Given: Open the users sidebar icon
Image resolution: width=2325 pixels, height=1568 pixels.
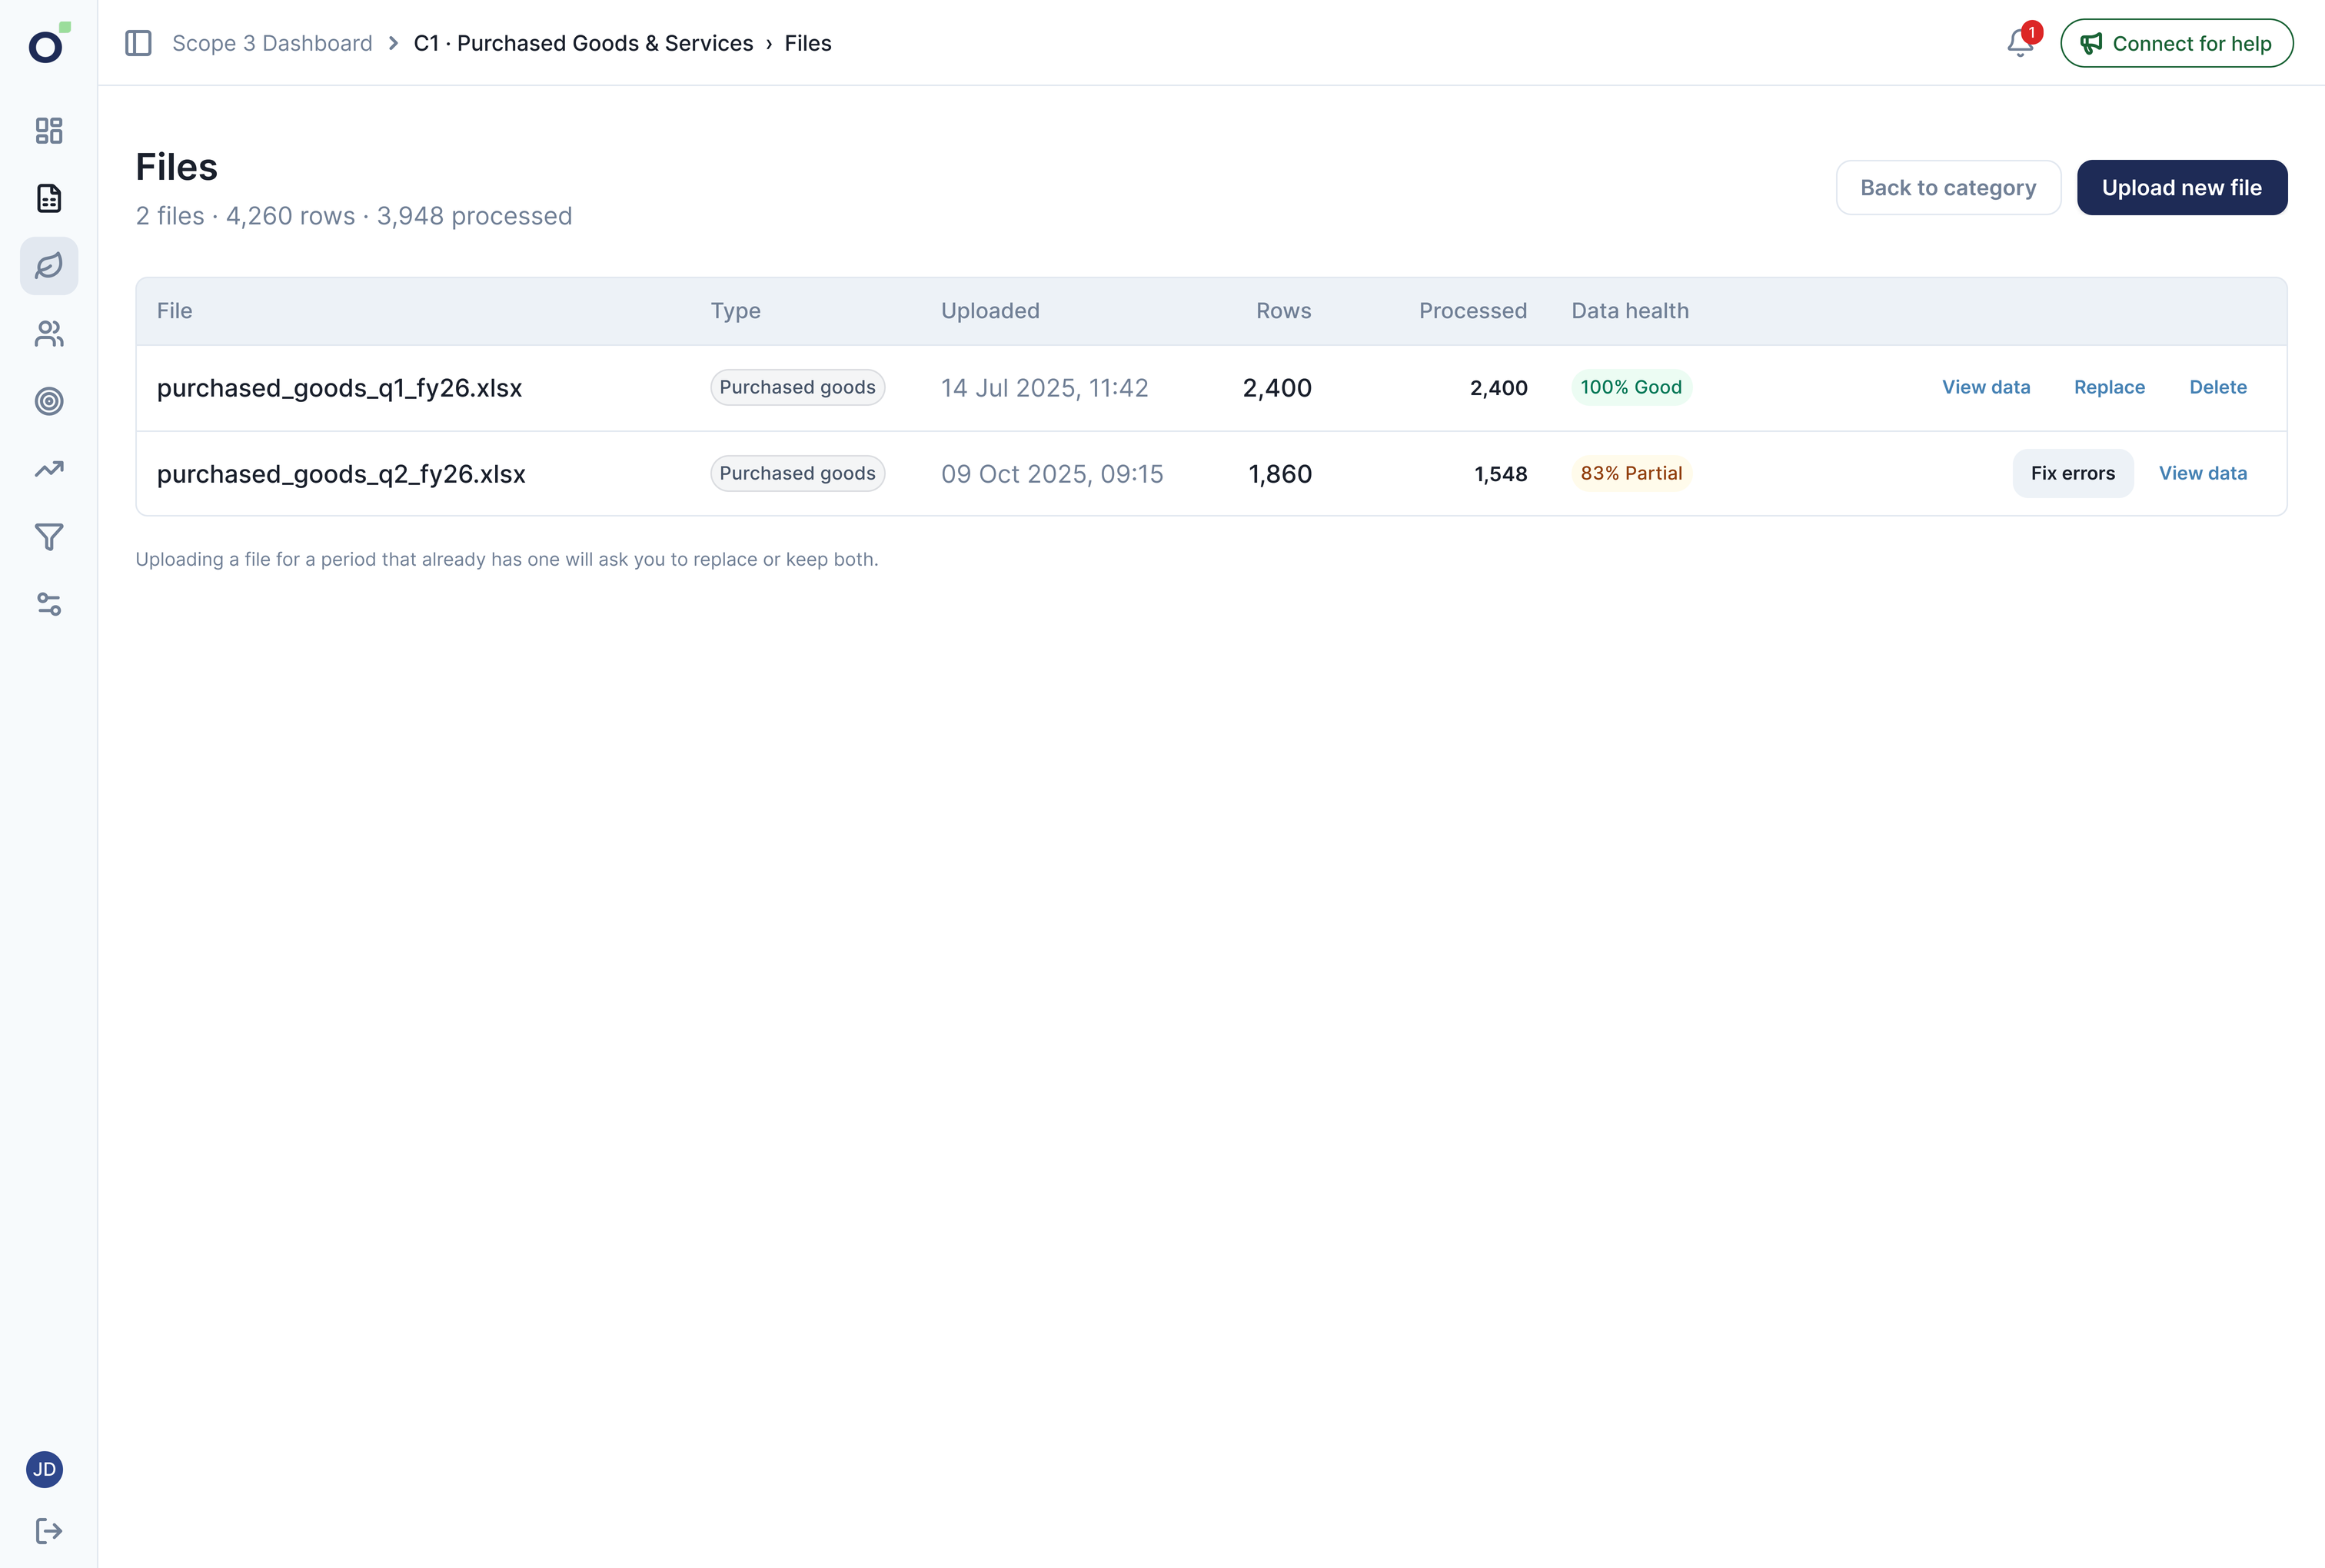Looking at the screenshot, I should [x=49, y=334].
